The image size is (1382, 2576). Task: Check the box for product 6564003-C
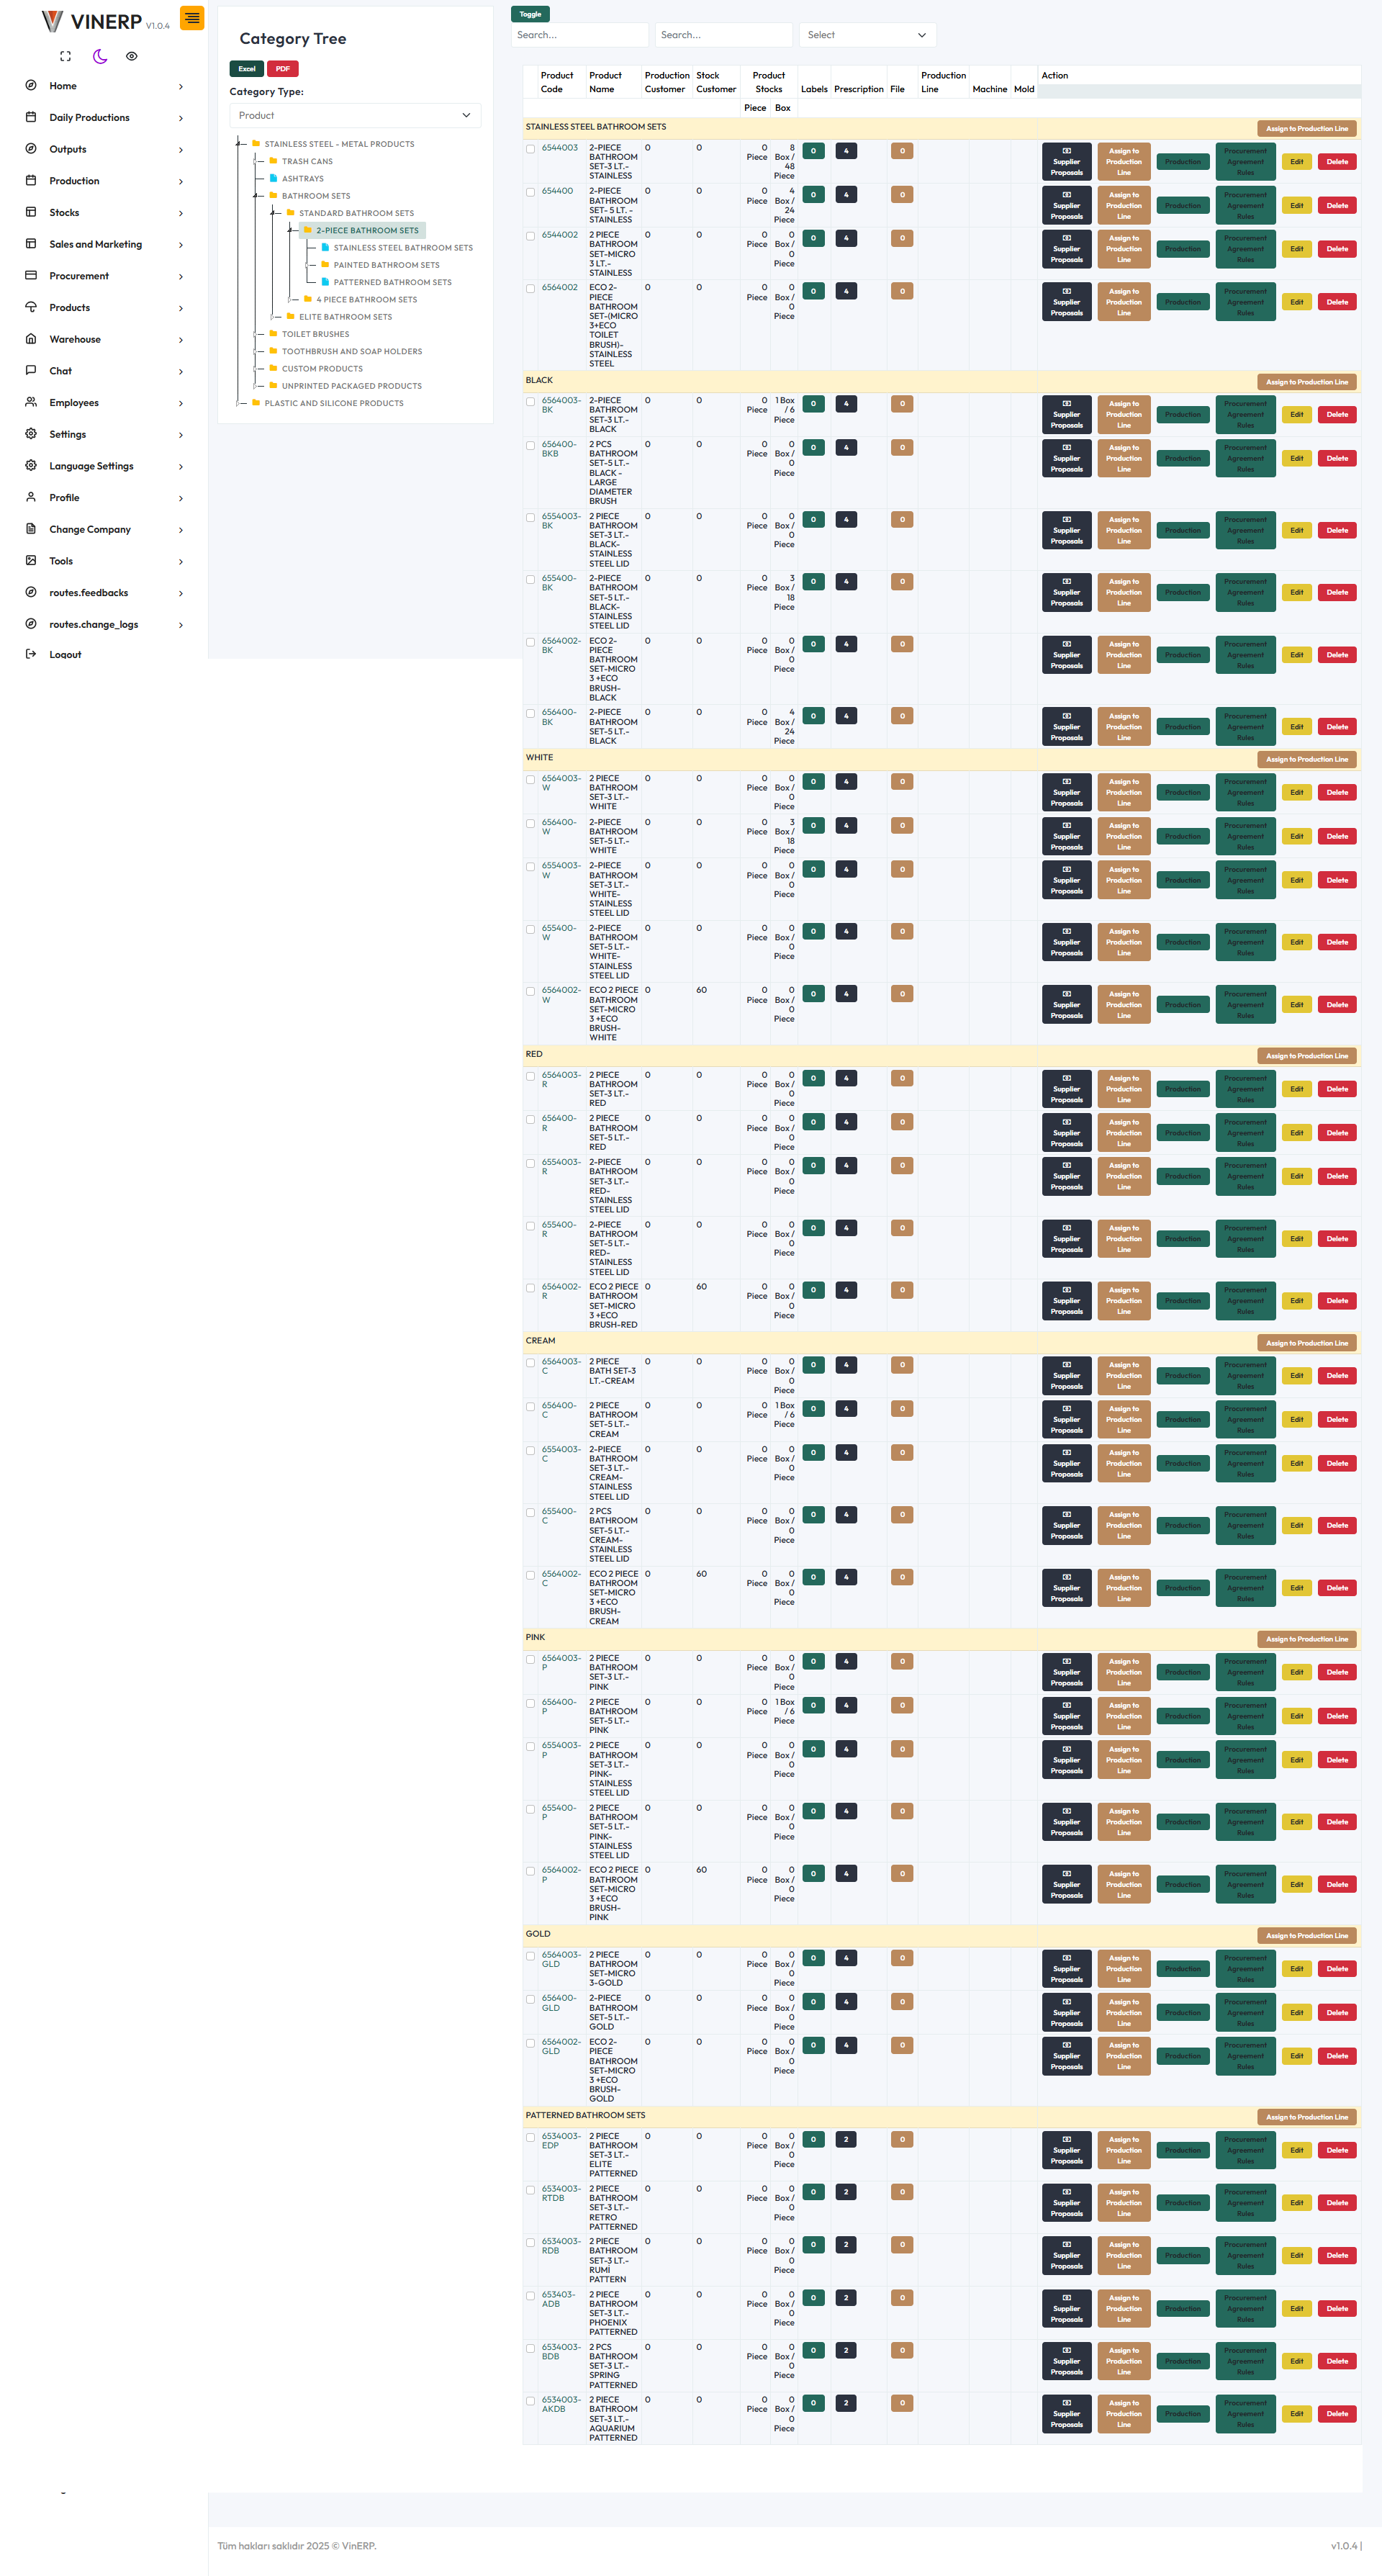[x=531, y=1363]
